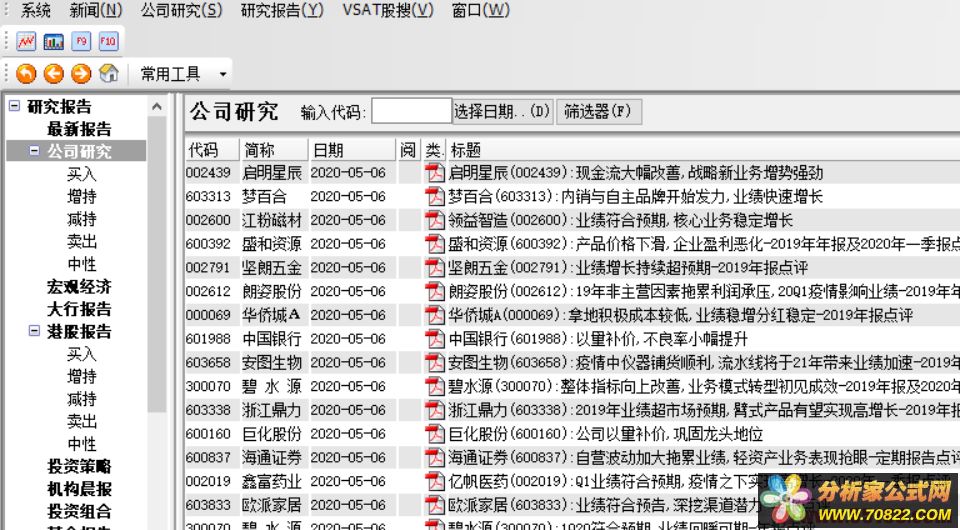Select 增持 under 港股报告
The height and width of the screenshot is (530, 960).
(81, 376)
